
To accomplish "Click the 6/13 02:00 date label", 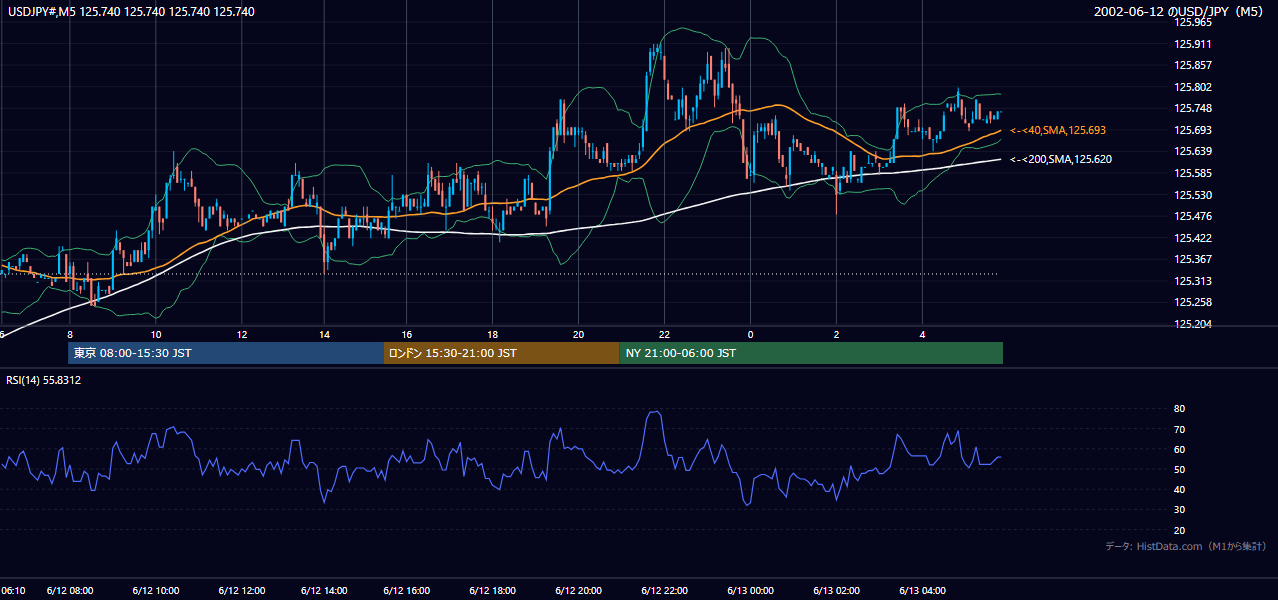I will [836, 591].
